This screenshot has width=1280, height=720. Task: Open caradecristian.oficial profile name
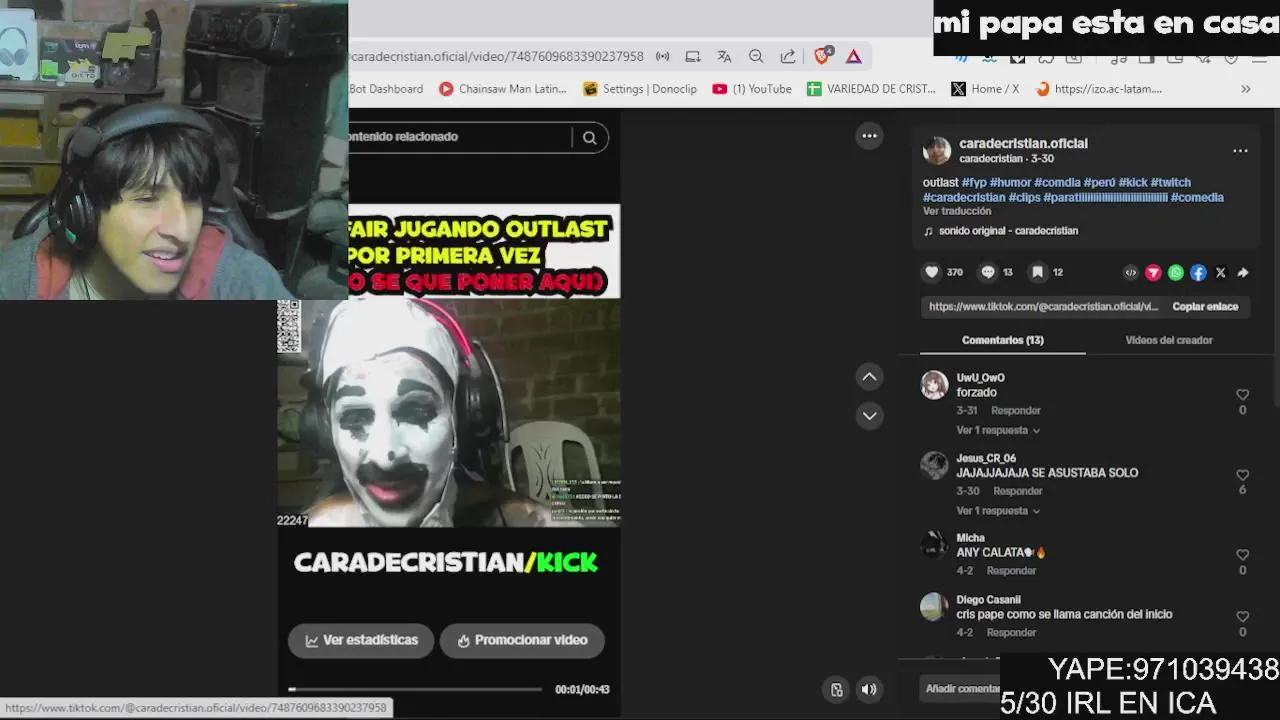[x=1023, y=144]
